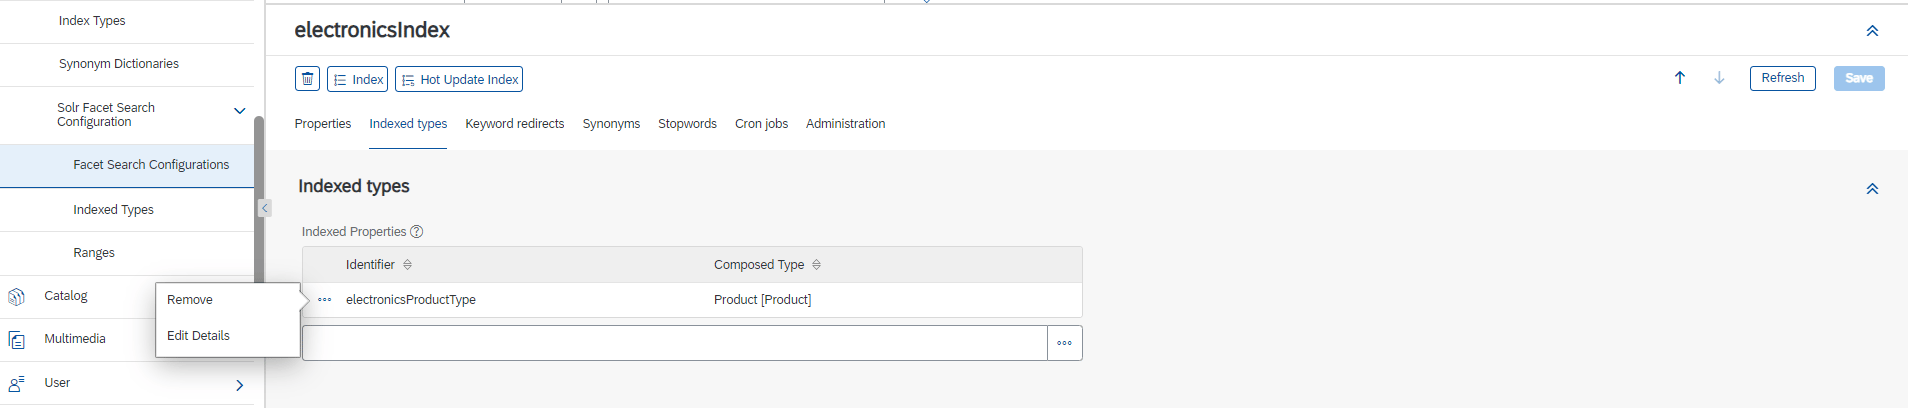Viewport: 1908px width, 408px height.
Task: Expand the User navigation node
Action: point(239,385)
